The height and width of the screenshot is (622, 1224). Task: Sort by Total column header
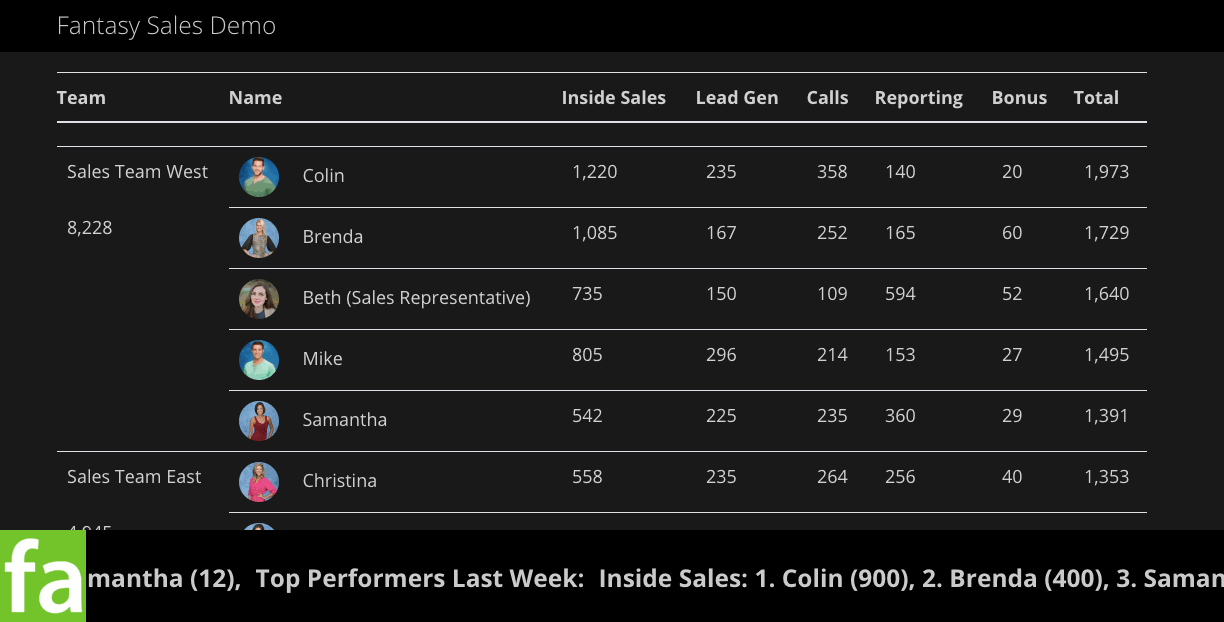coord(1096,98)
